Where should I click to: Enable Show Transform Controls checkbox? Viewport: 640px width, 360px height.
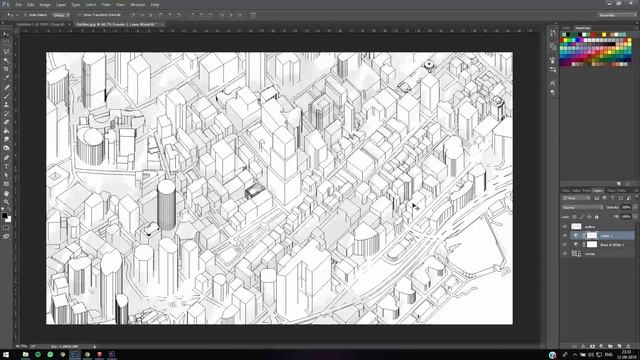[x=80, y=15]
